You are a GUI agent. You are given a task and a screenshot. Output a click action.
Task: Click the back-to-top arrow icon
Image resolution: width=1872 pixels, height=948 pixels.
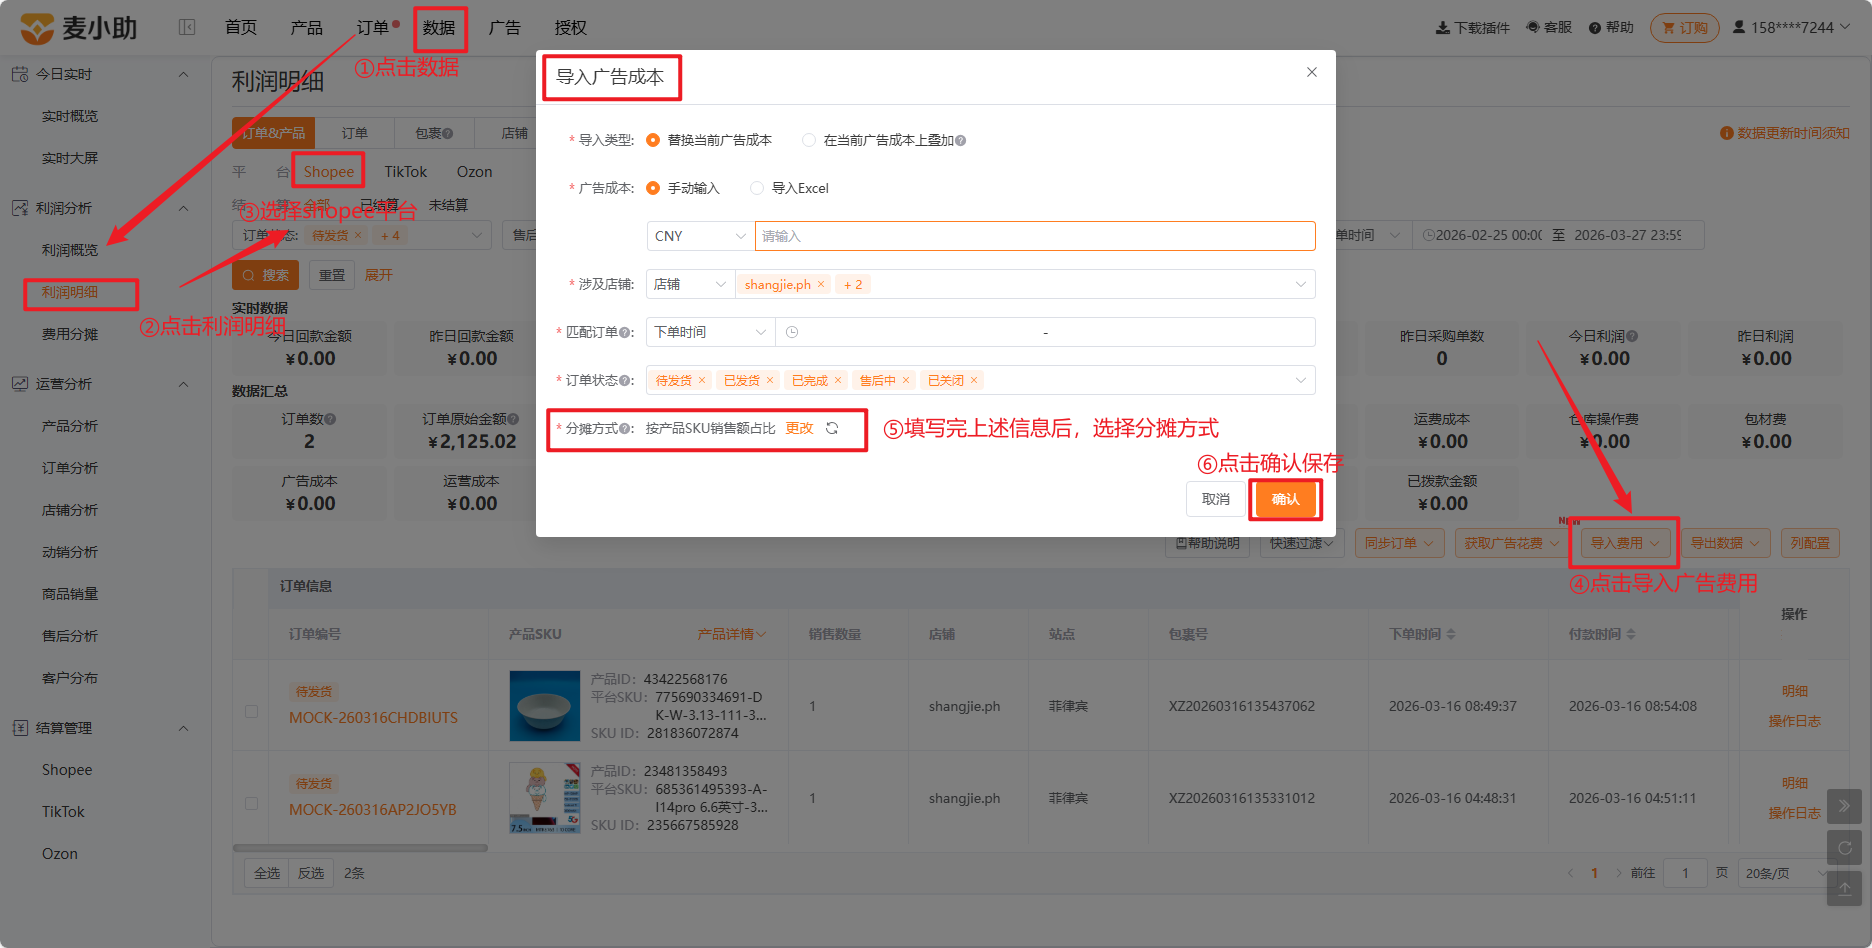coord(1845,888)
